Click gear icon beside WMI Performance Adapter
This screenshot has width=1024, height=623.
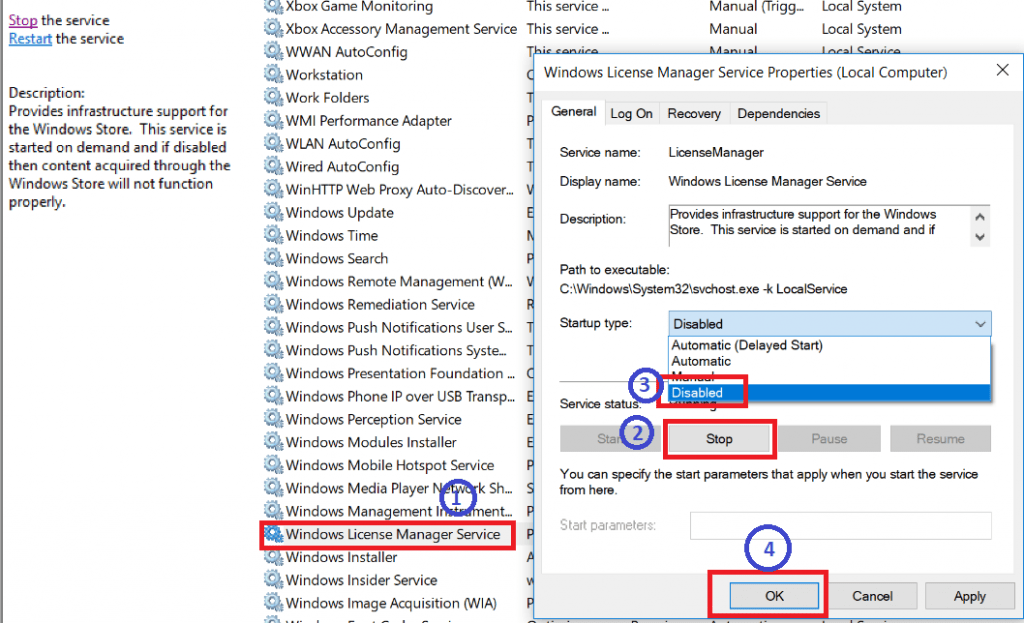pyautogui.click(x=273, y=120)
